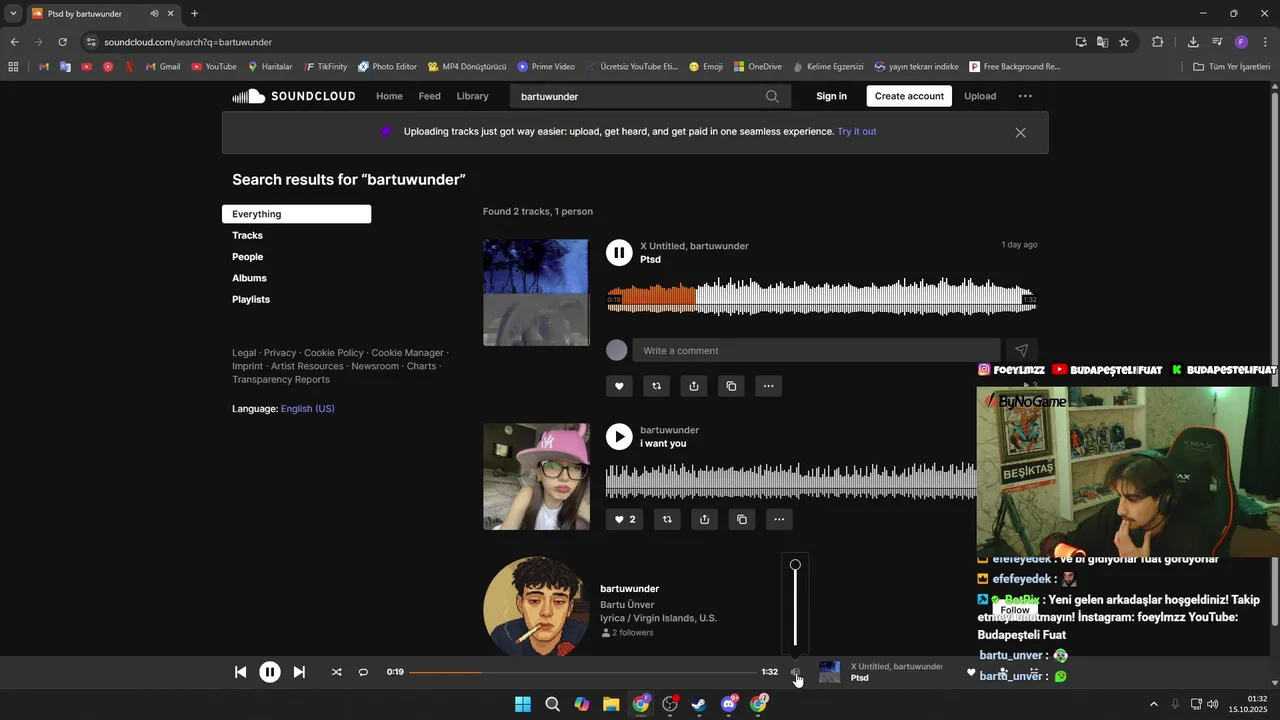Repost the Ptsd track
This screenshot has height=720, width=1280.
(x=656, y=386)
